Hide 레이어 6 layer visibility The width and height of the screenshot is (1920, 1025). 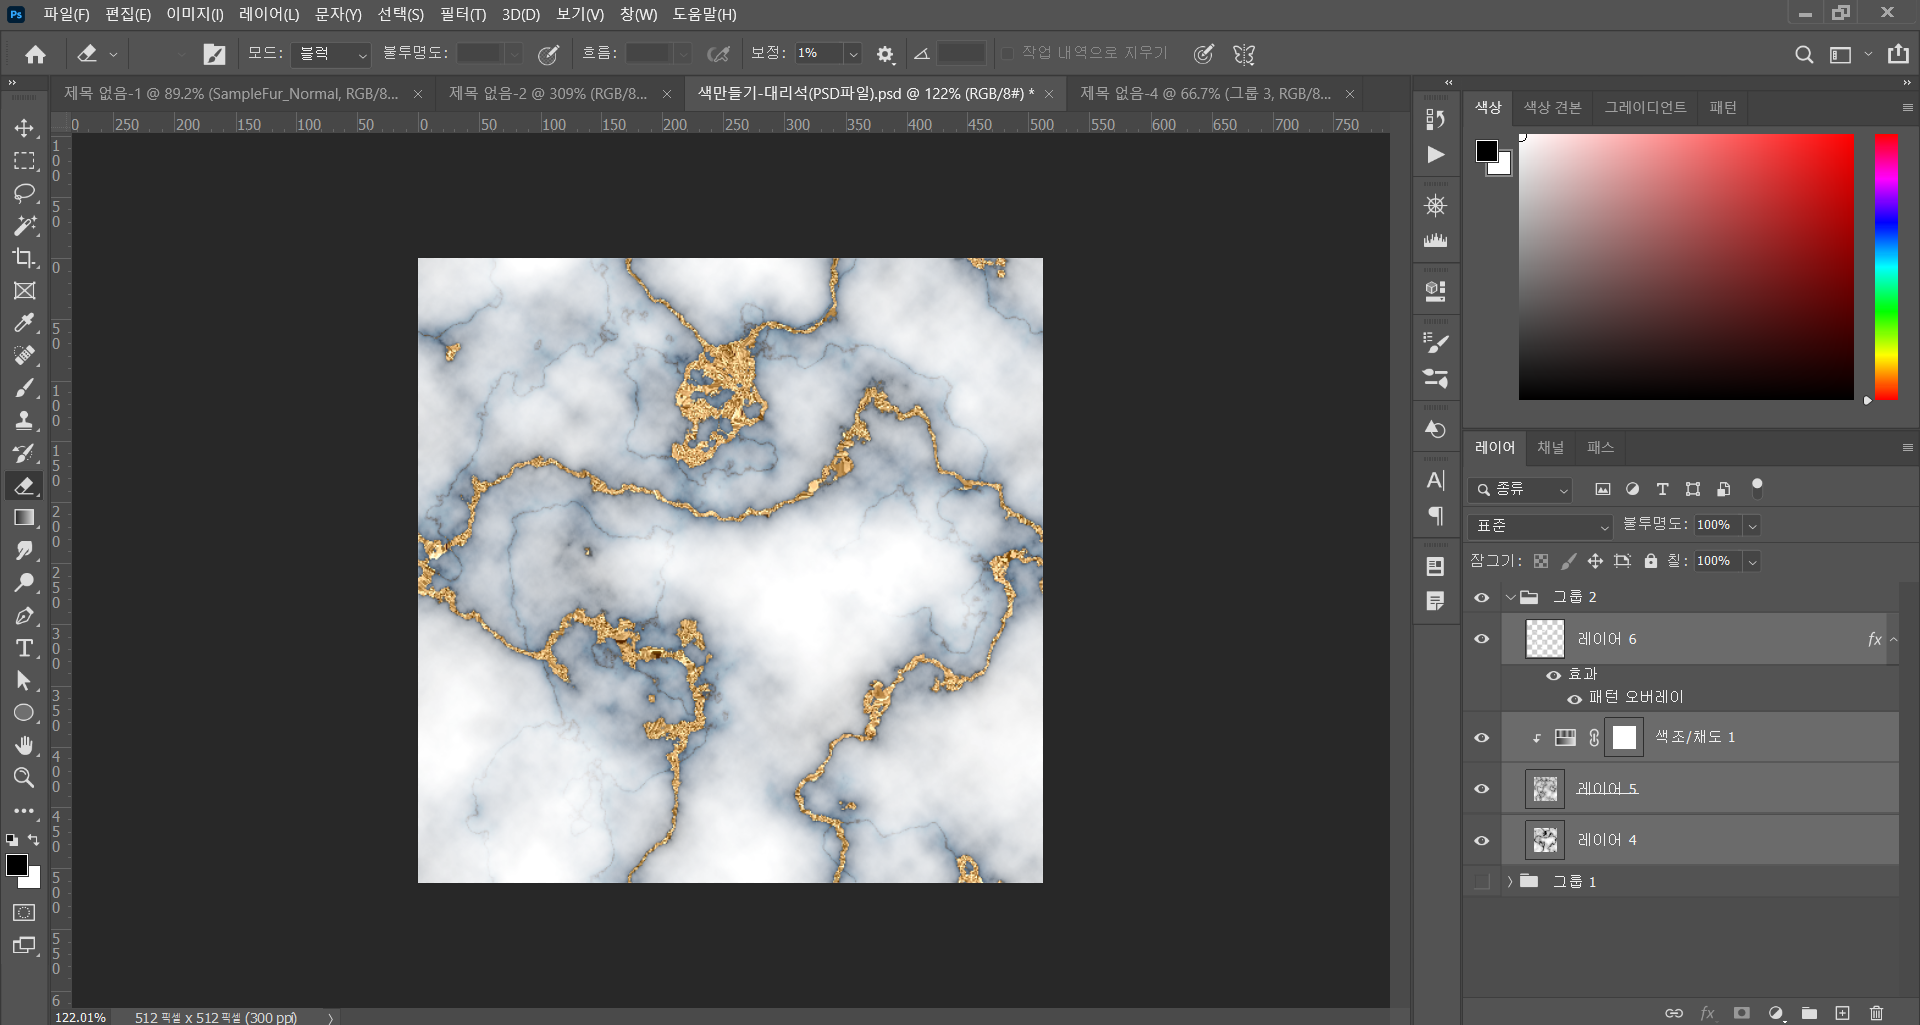[x=1482, y=639]
